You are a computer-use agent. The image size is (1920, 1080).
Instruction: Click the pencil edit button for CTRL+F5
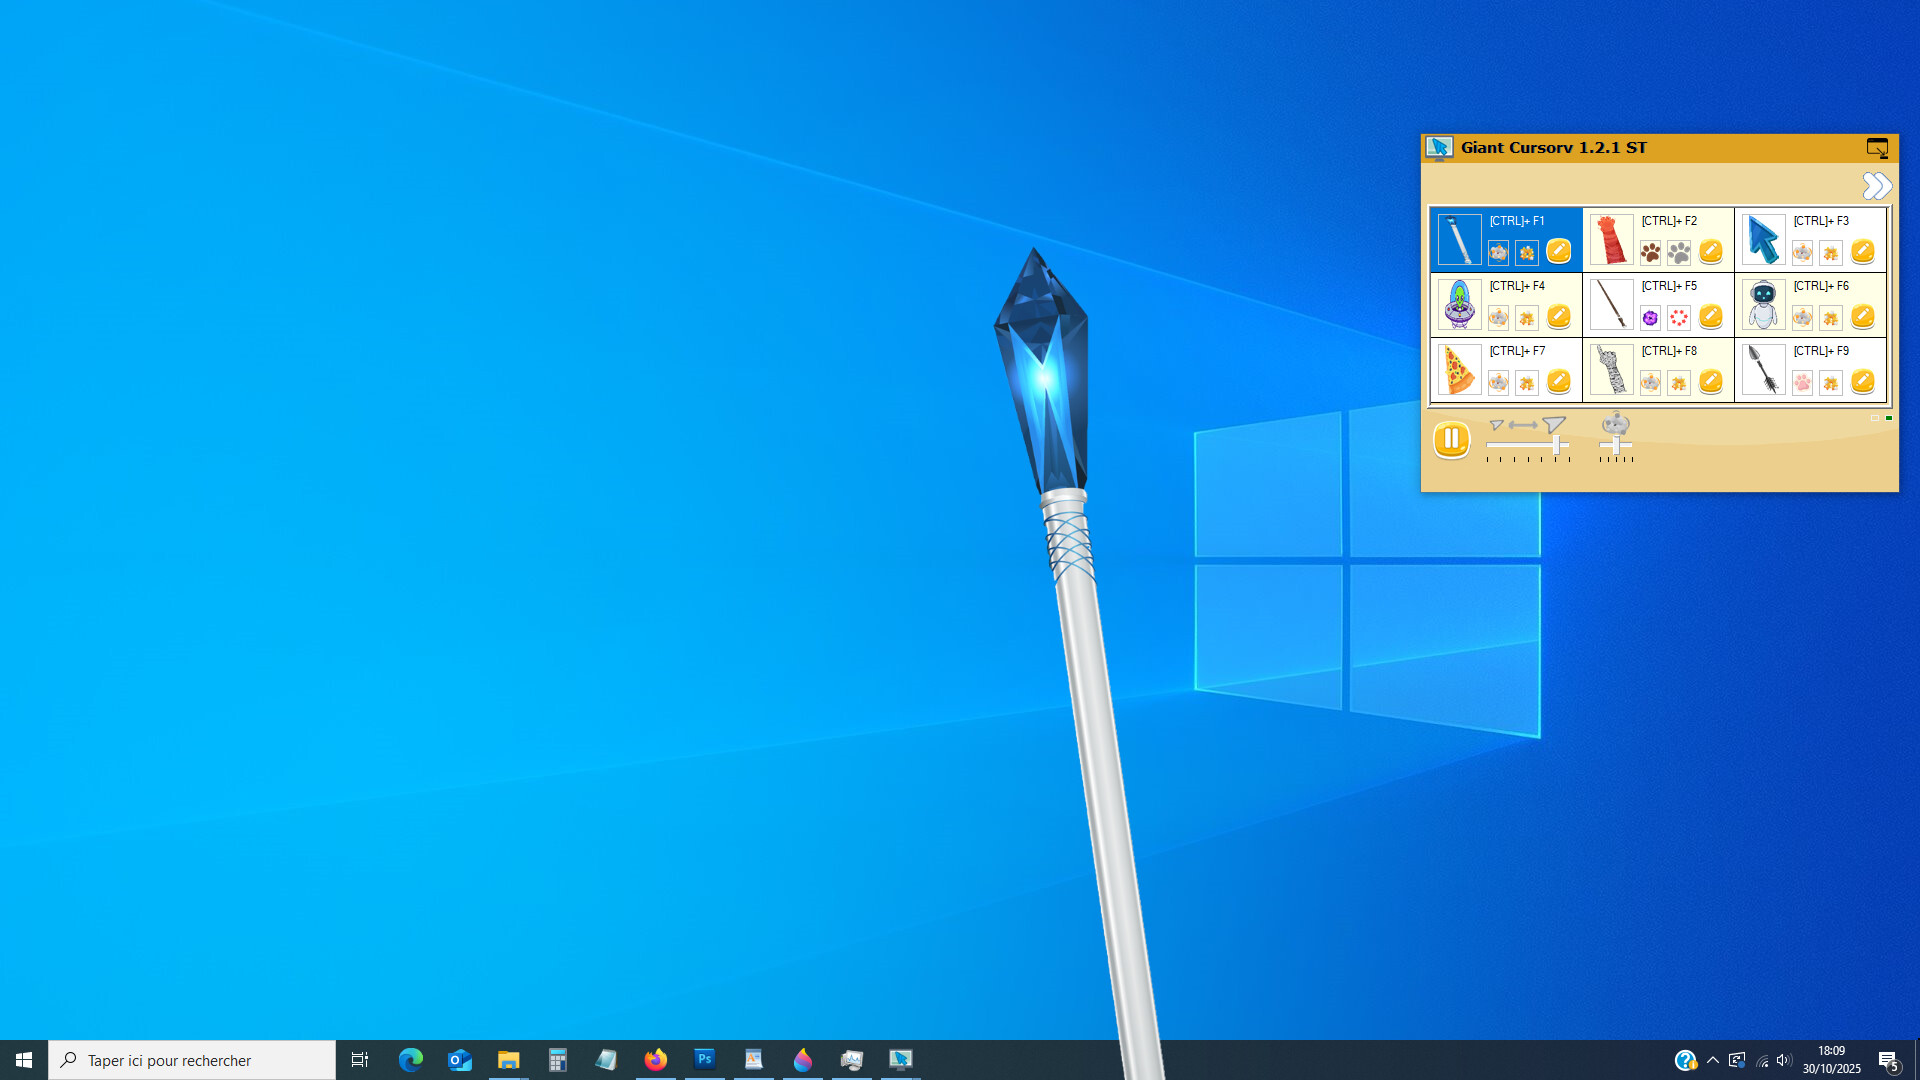point(1710,317)
